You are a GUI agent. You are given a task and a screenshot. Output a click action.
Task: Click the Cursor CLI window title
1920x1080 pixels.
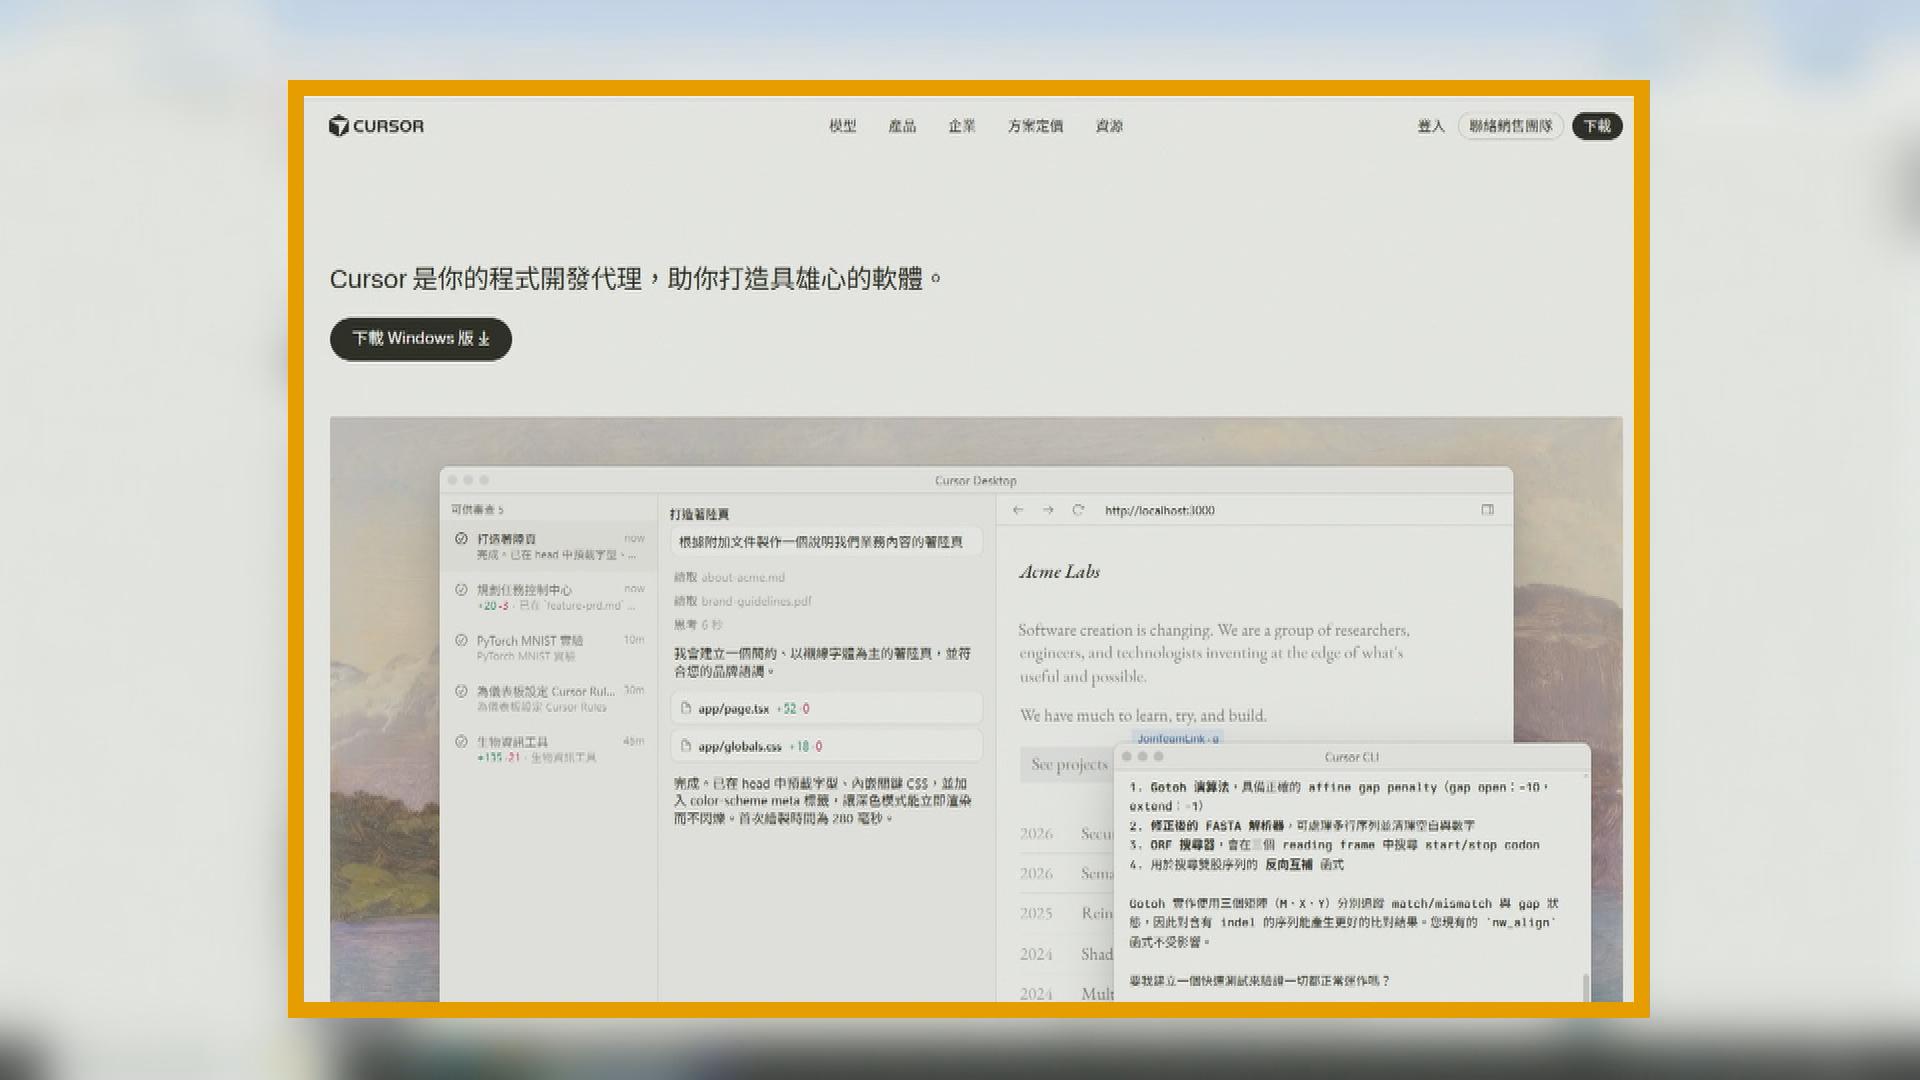tap(1351, 757)
